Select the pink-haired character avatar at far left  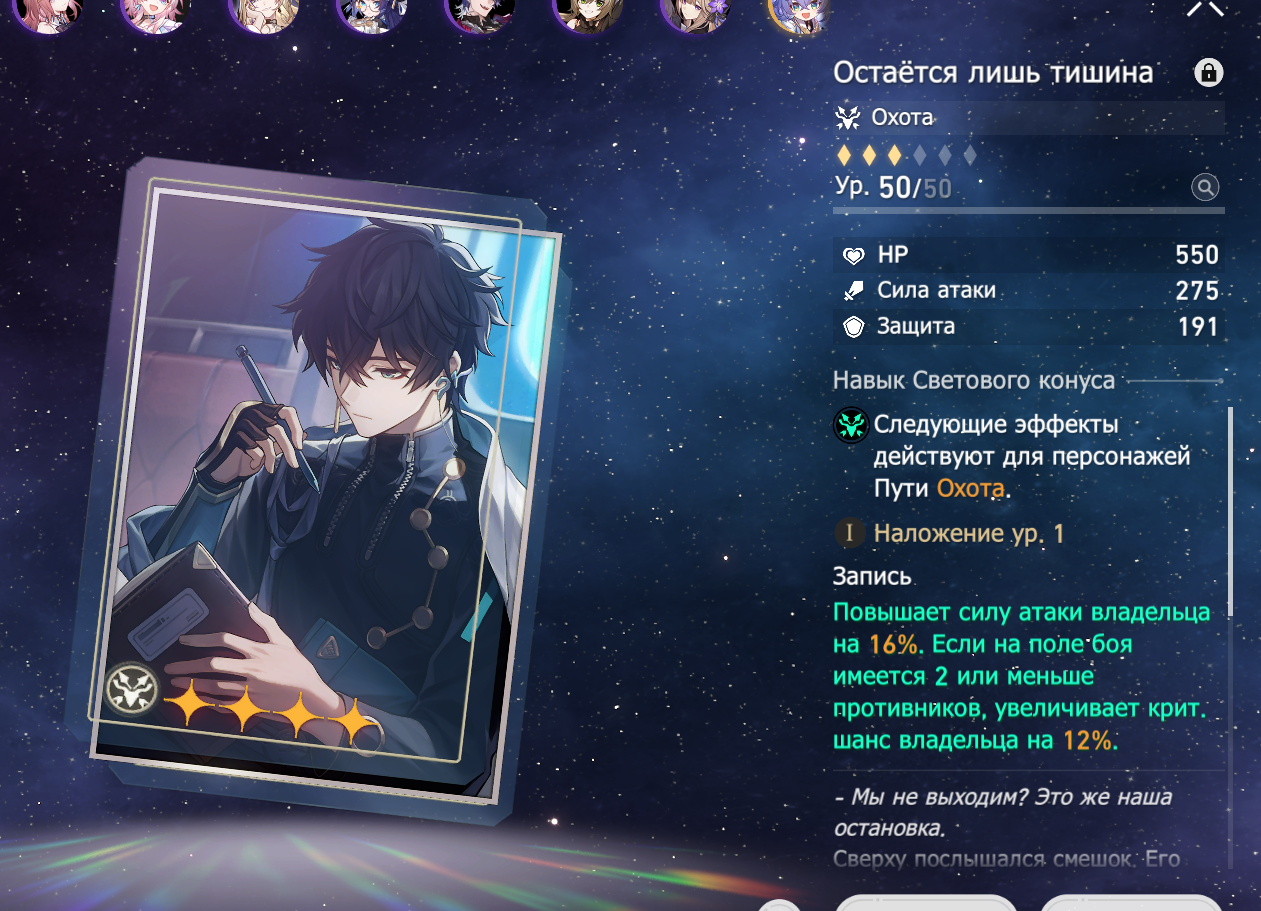tap(46, 12)
